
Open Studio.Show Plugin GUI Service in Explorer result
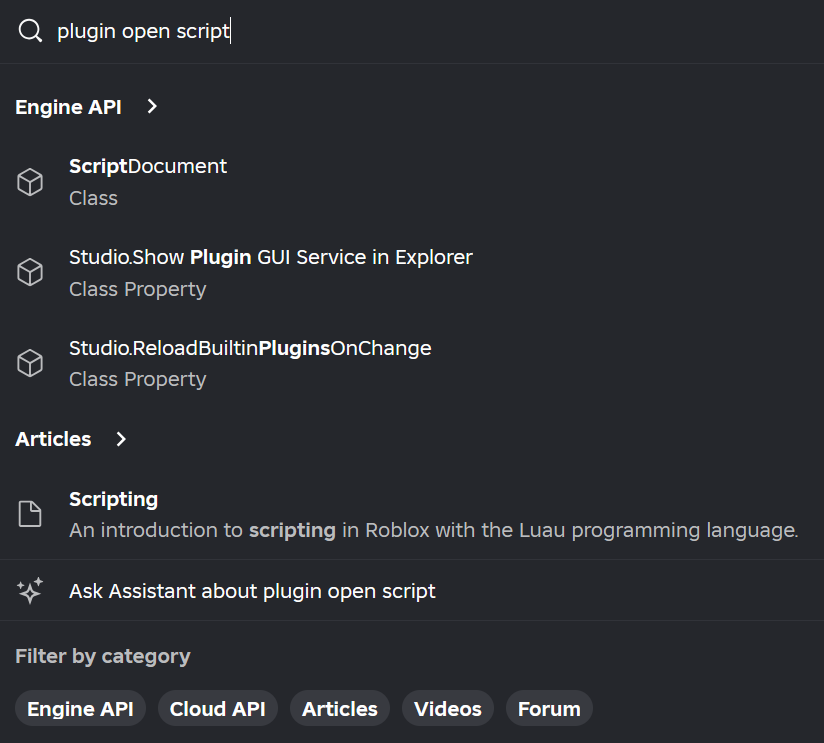pos(412,272)
